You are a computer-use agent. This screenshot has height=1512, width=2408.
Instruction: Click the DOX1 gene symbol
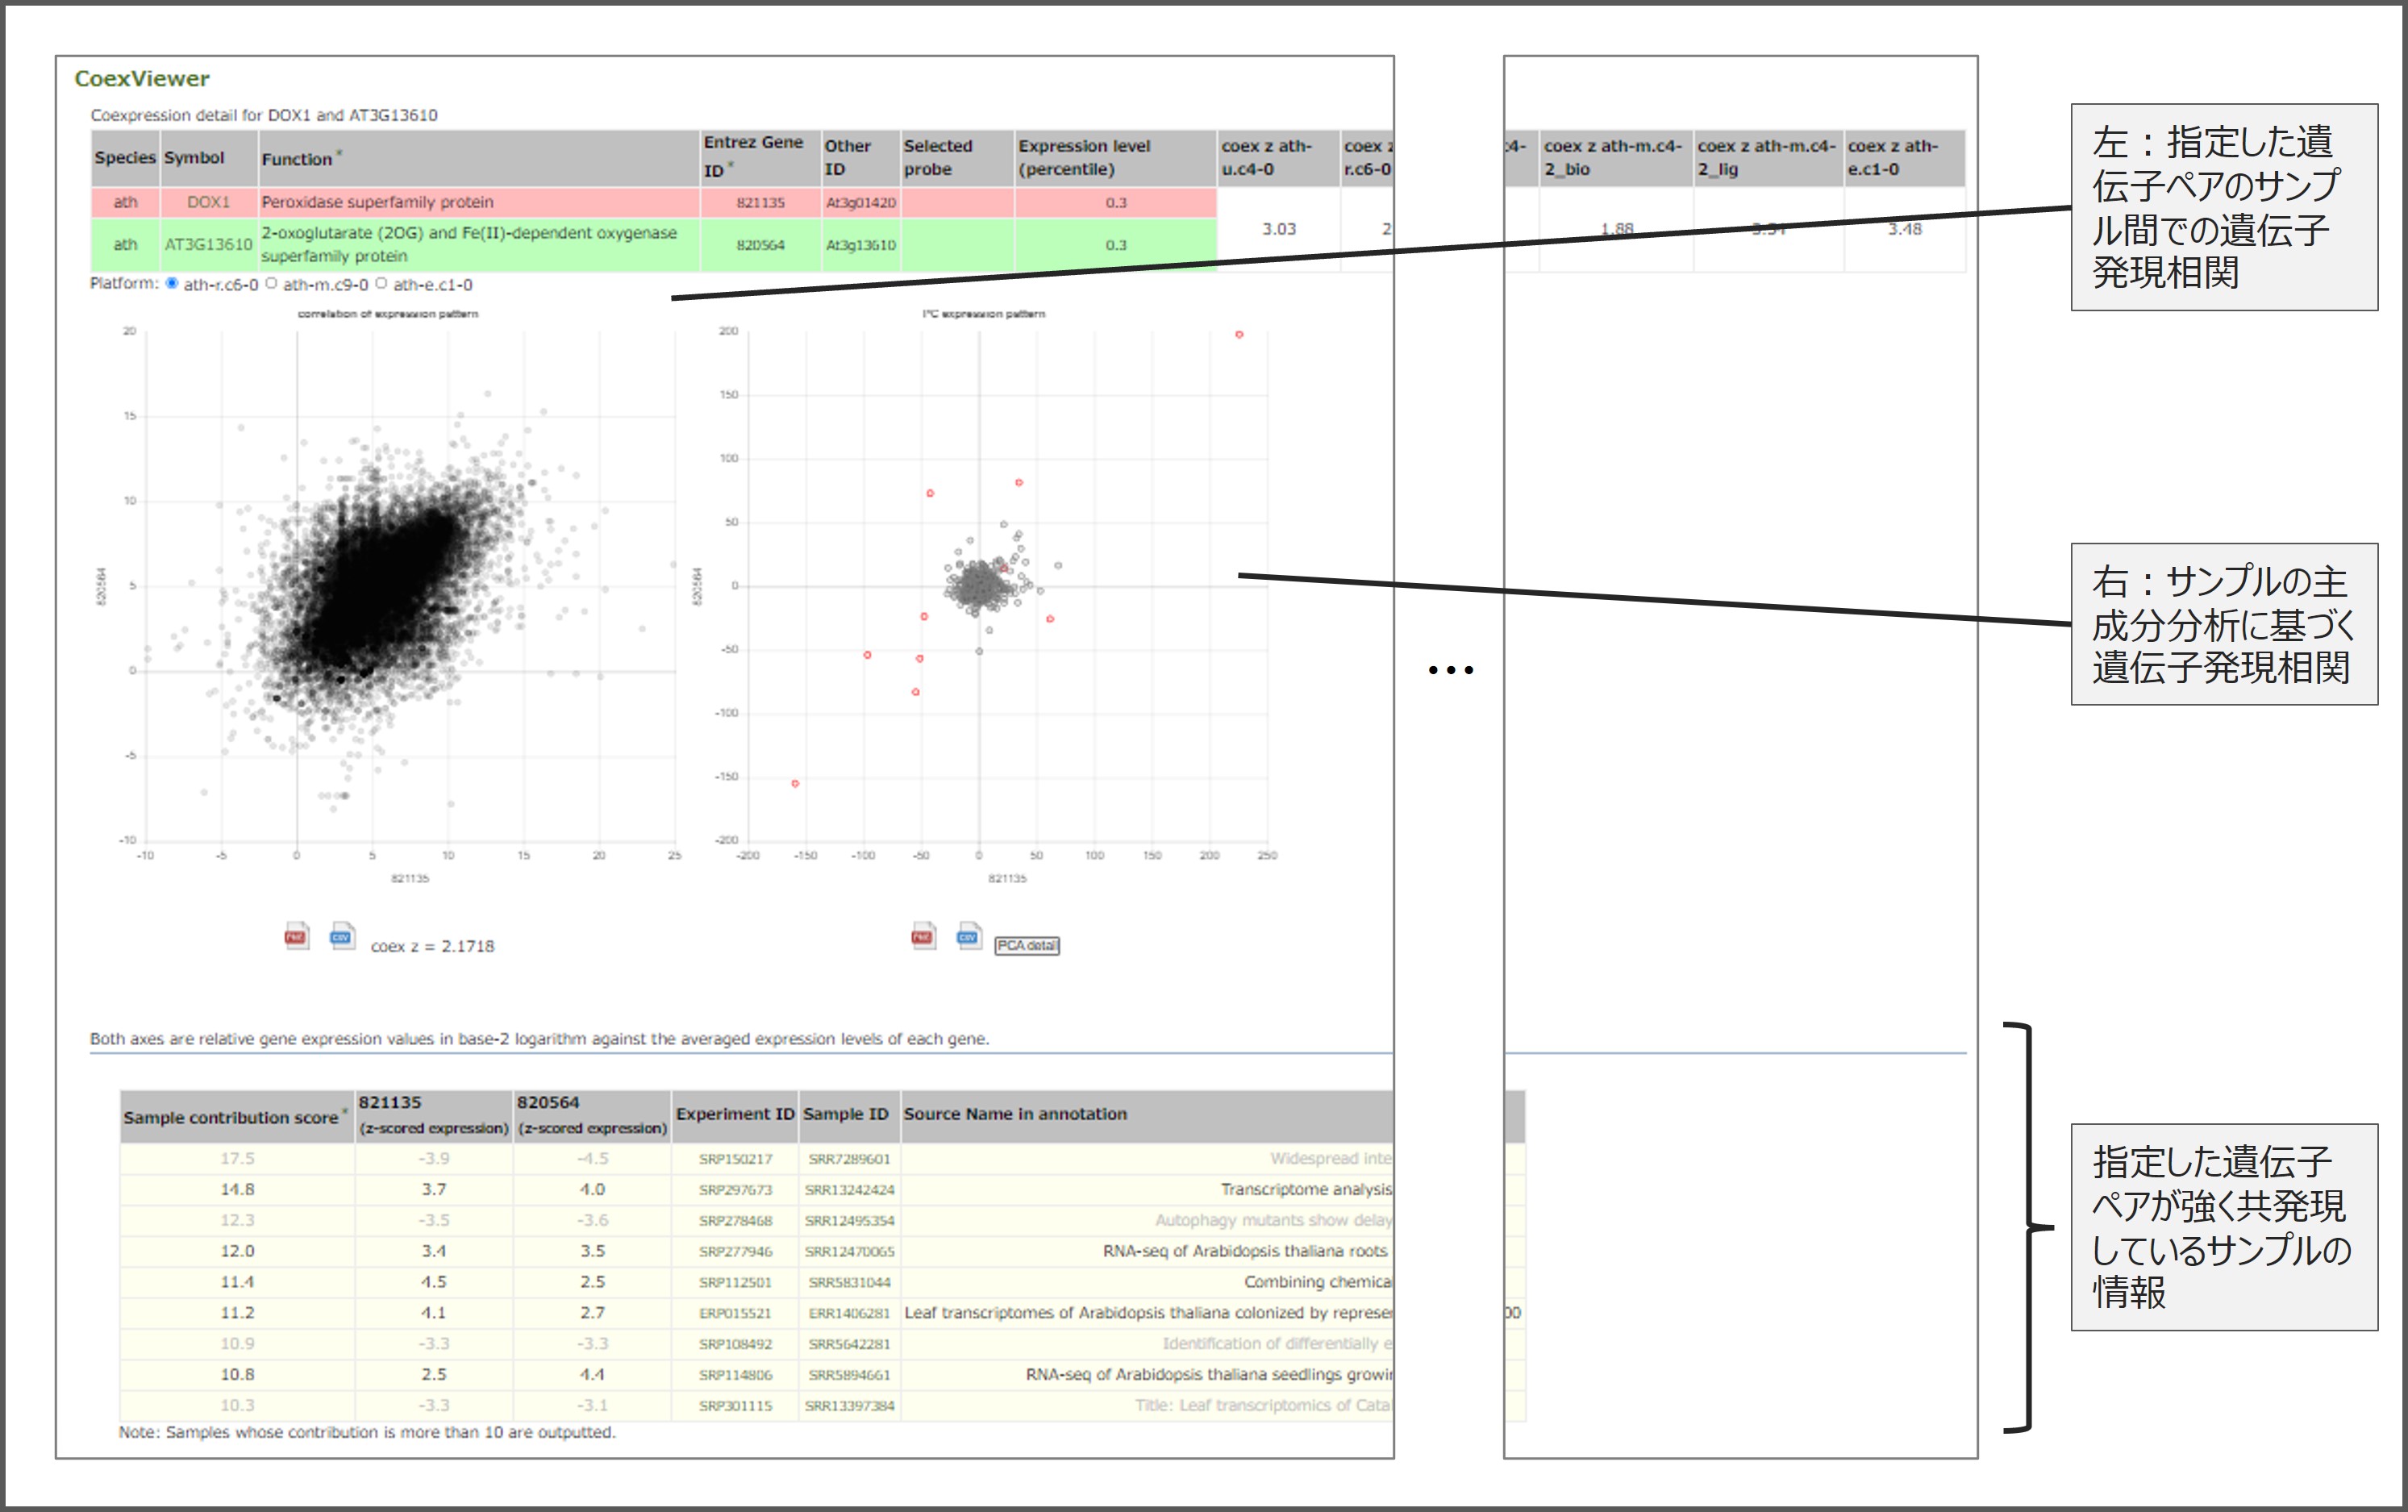coord(208,202)
